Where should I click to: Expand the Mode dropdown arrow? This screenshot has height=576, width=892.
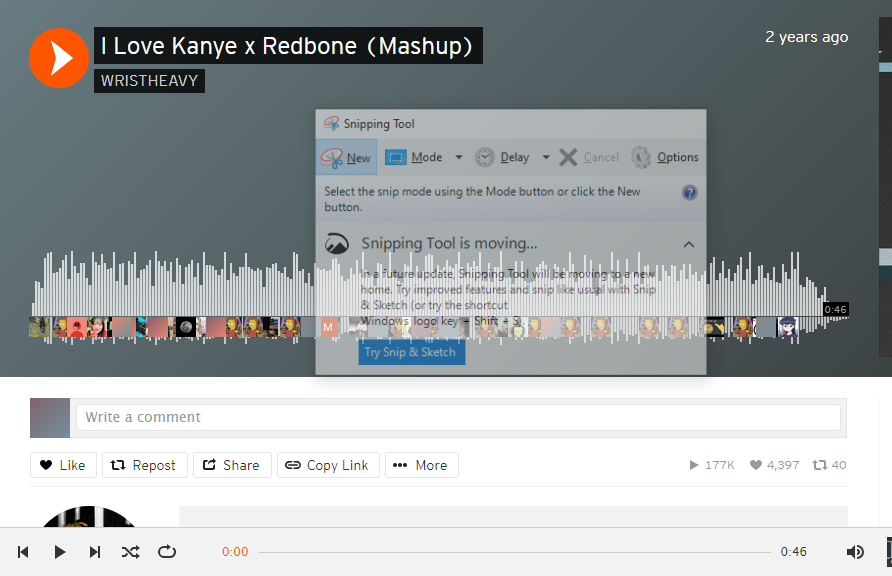click(459, 157)
